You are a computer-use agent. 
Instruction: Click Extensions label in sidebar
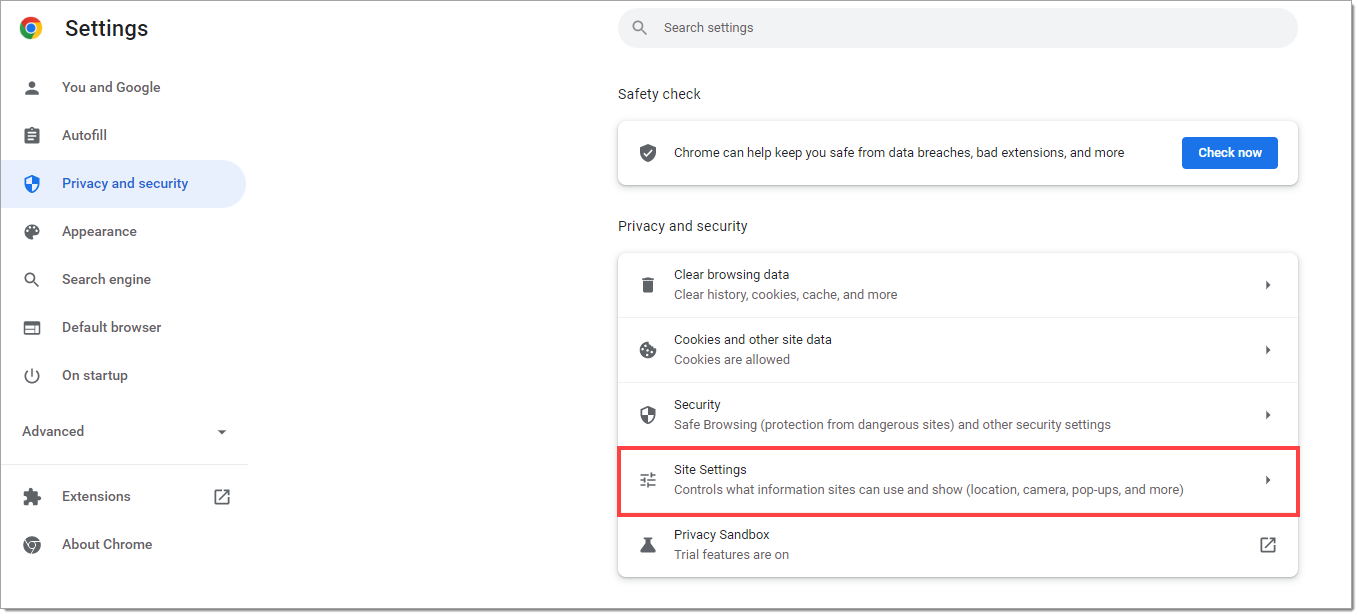coord(96,497)
